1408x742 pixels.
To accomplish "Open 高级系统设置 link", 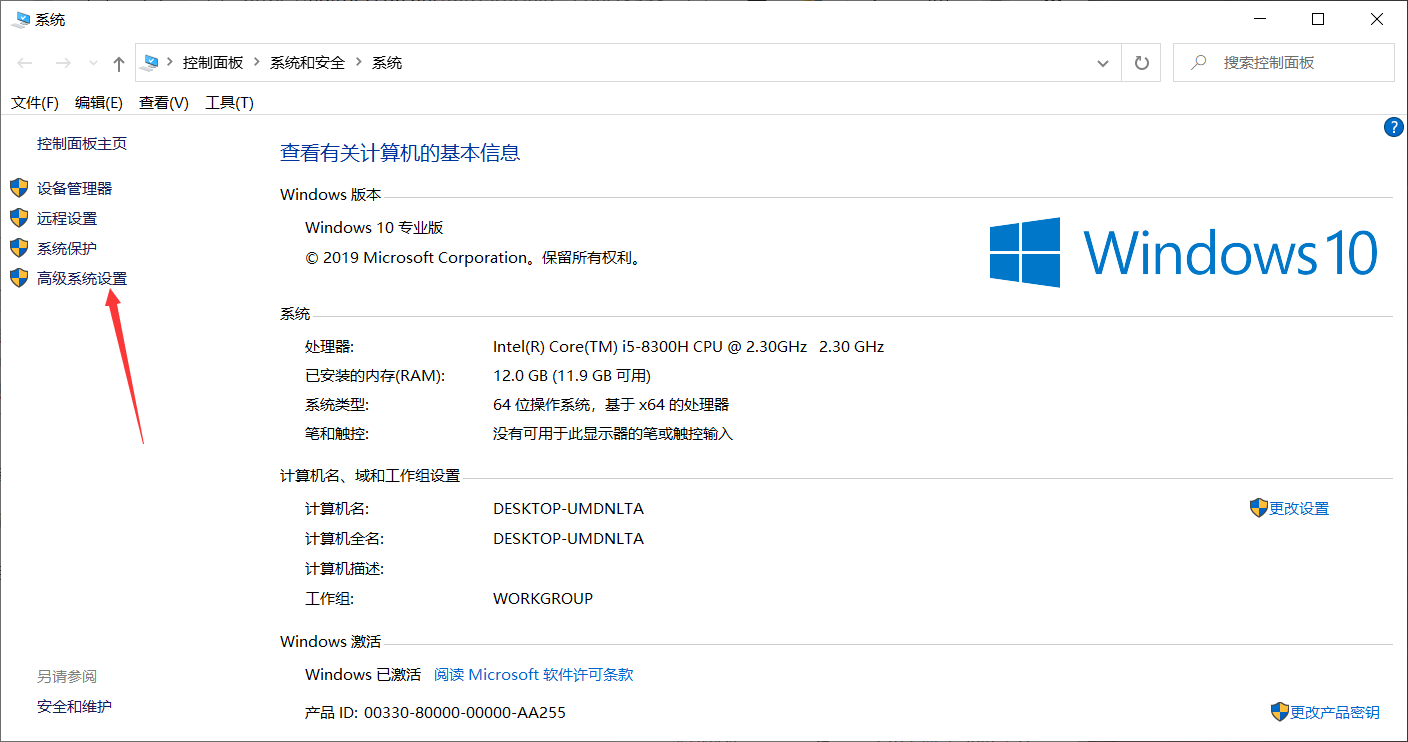I will tap(82, 278).
